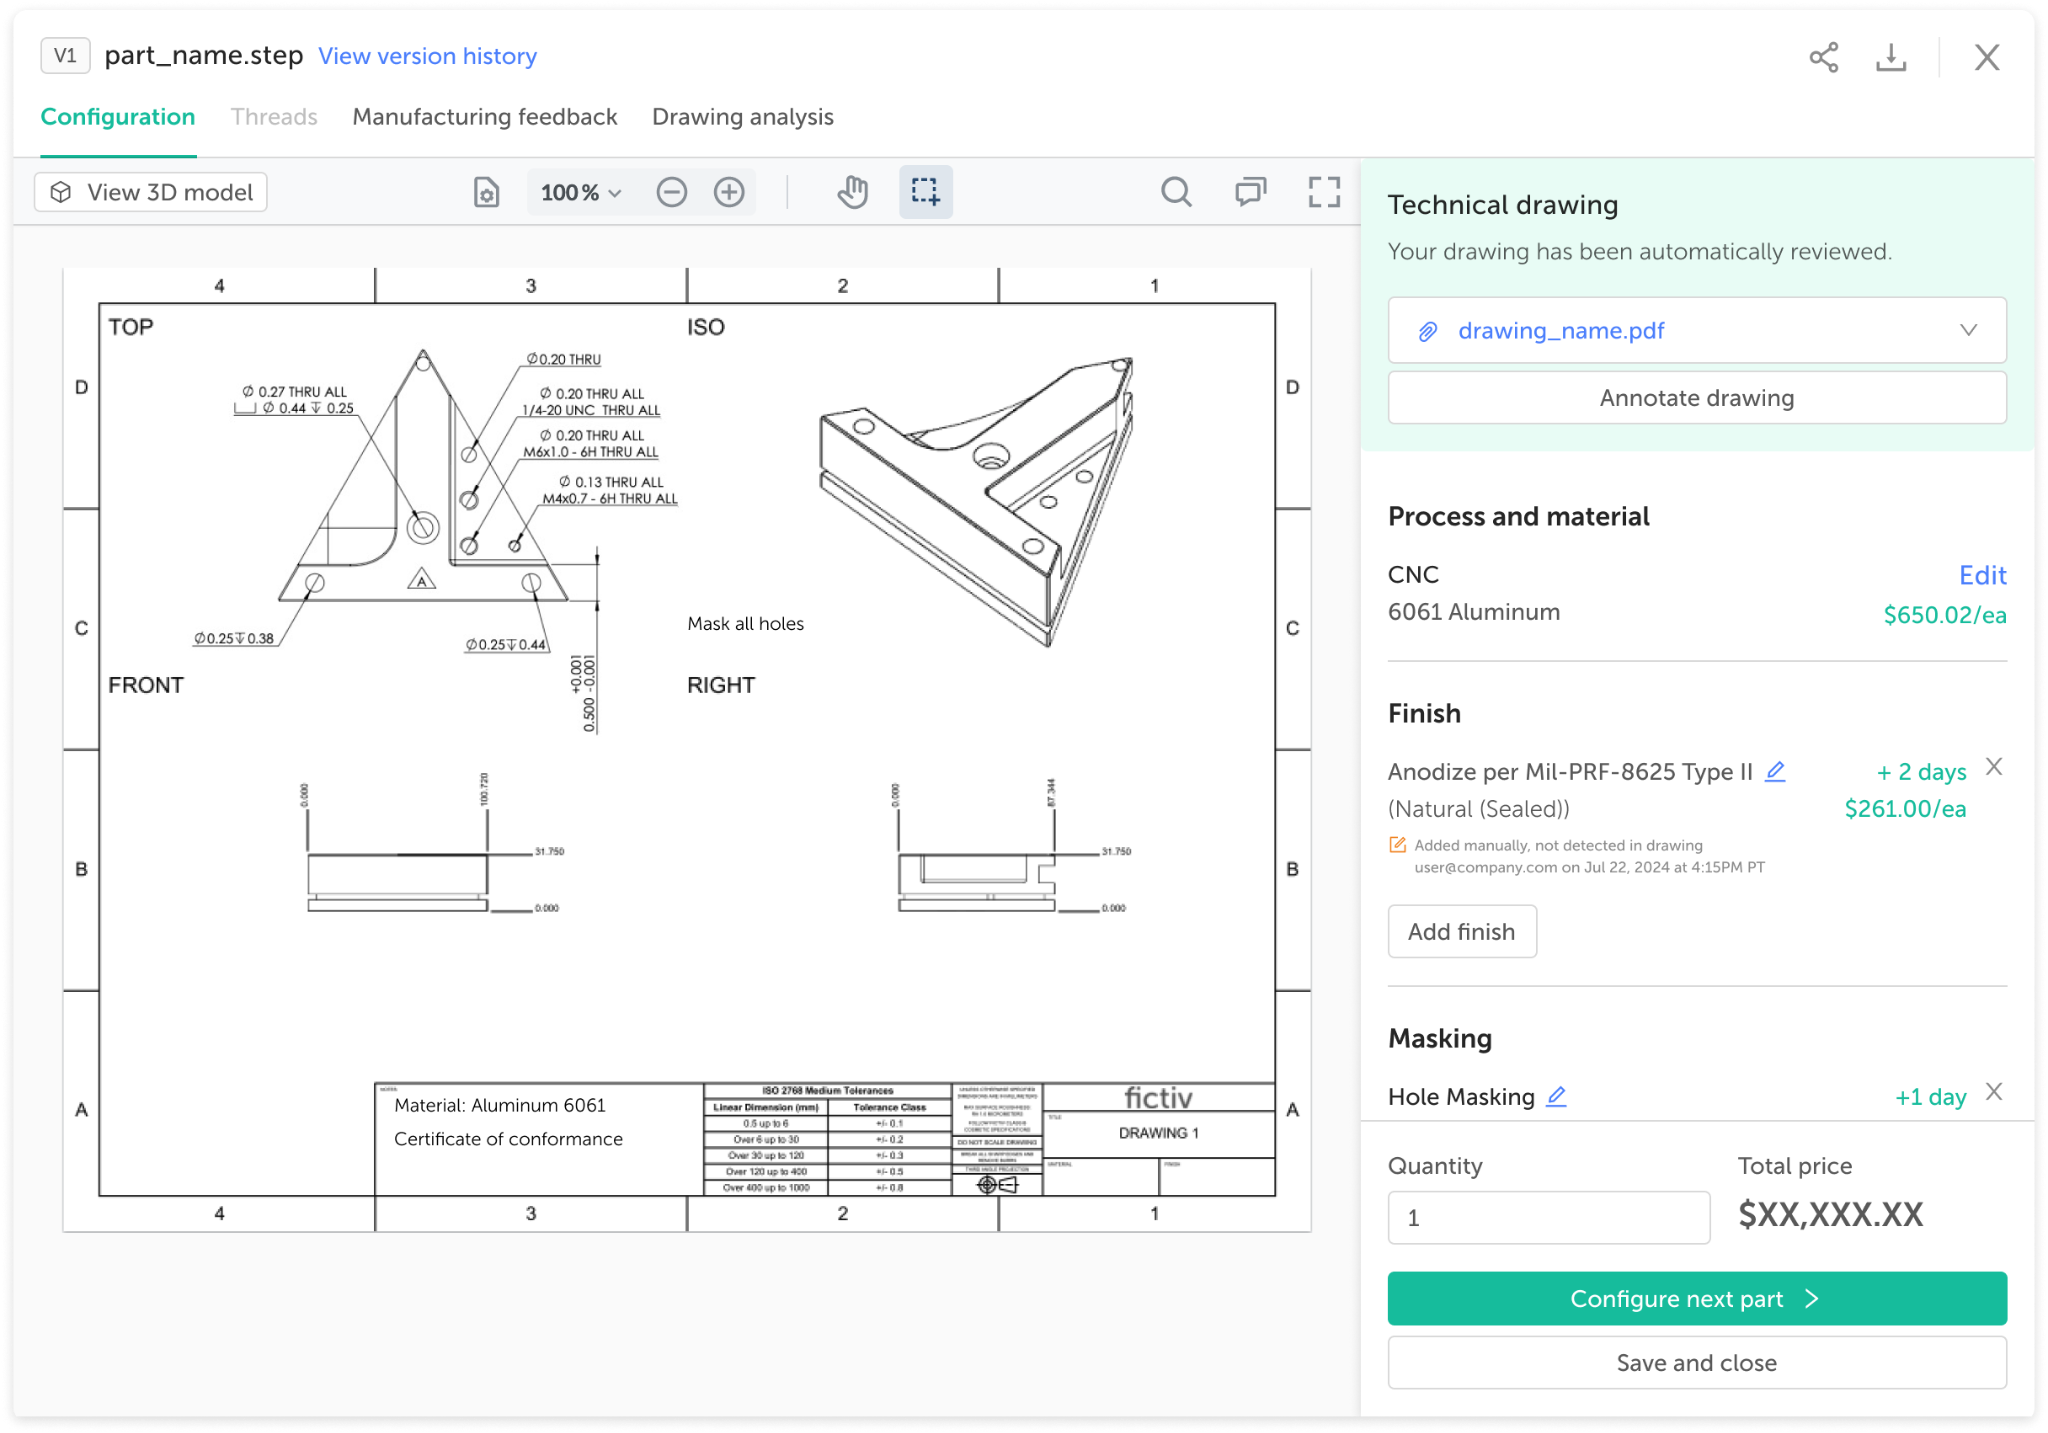The width and height of the screenshot is (2048, 1433).
Task: Open View version history link
Action: click(x=427, y=56)
